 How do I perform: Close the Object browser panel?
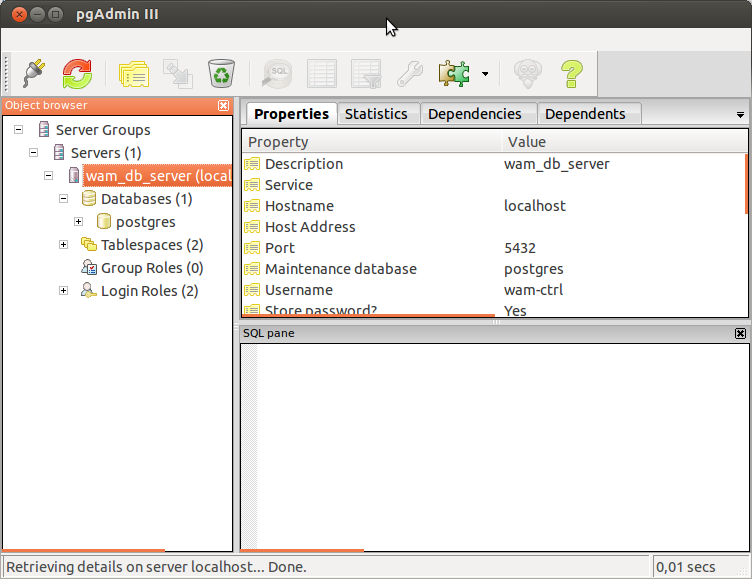(224, 106)
